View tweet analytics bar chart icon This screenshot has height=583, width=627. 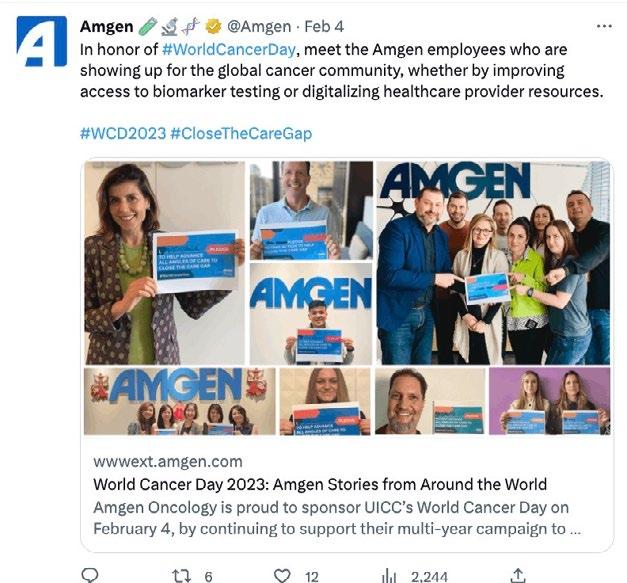click(x=389, y=576)
